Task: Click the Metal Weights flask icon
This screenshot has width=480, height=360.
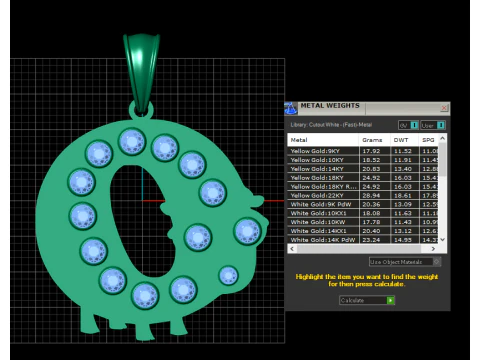Action: click(x=290, y=109)
